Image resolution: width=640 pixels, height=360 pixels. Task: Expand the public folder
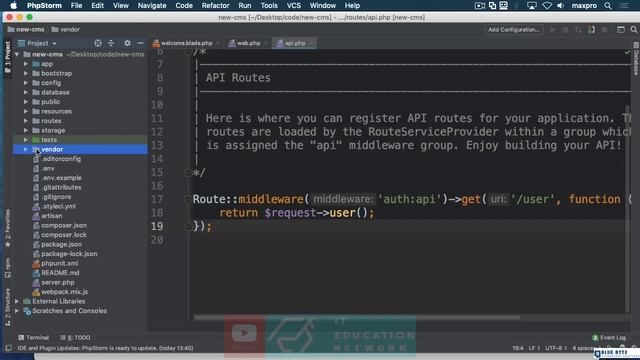point(26,102)
